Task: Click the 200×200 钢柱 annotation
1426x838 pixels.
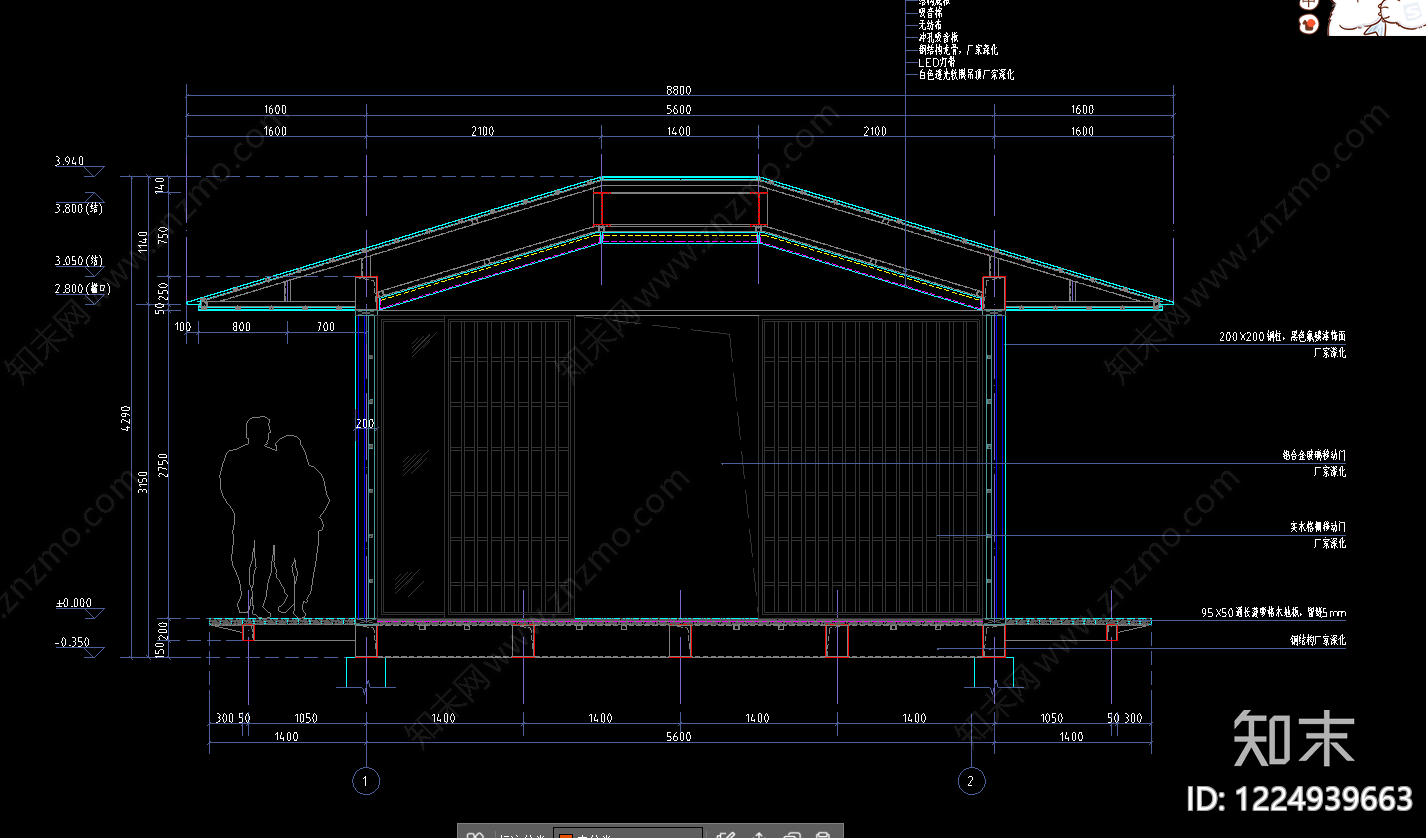Action: pyautogui.click(x=1283, y=337)
